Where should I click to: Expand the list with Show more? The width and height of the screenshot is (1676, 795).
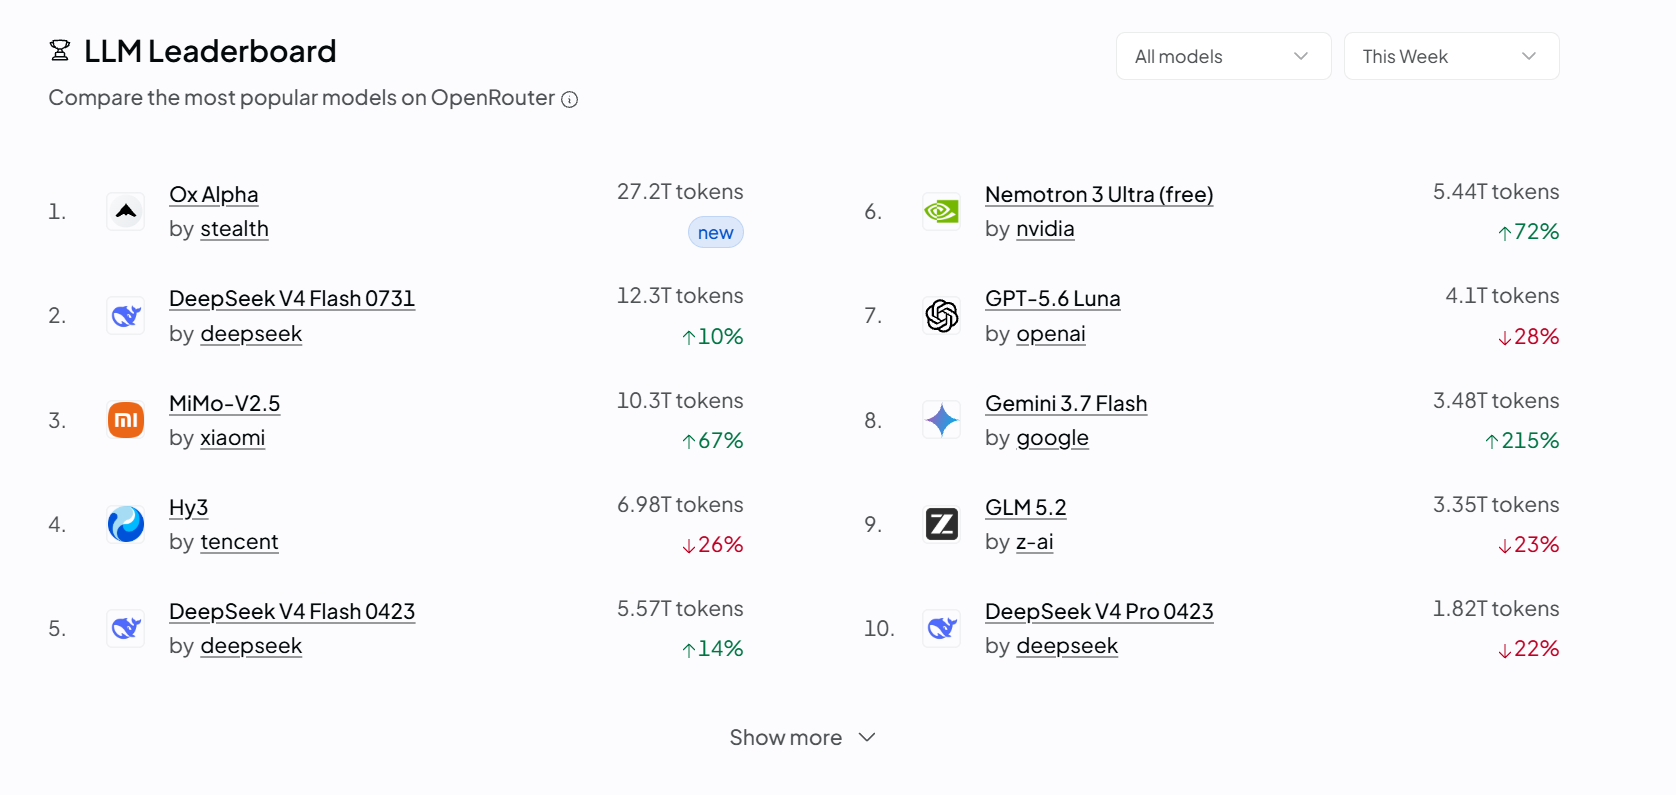click(x=802, y=738)
